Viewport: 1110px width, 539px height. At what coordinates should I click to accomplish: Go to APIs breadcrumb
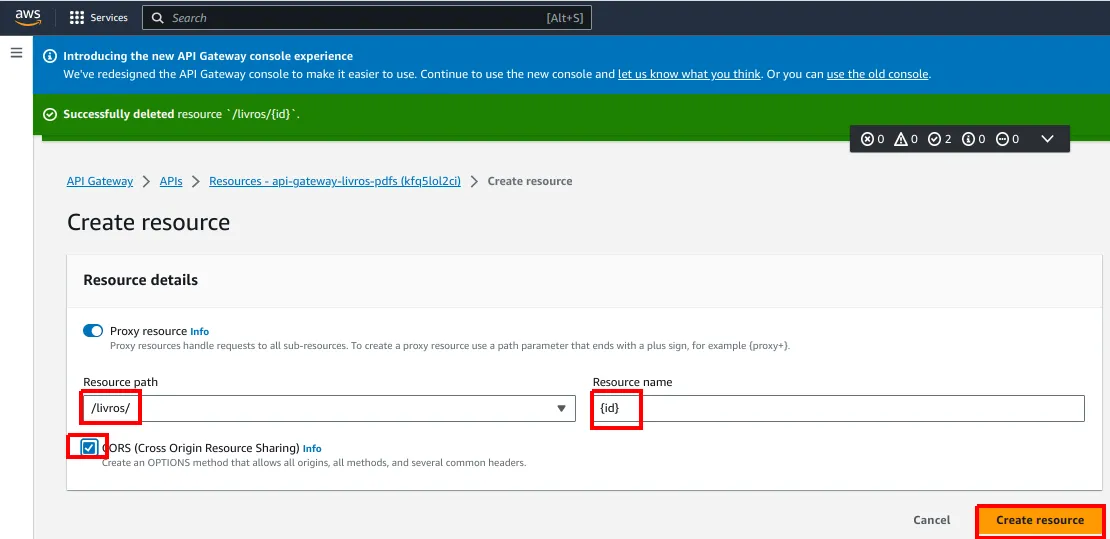[x=171, y=181]
